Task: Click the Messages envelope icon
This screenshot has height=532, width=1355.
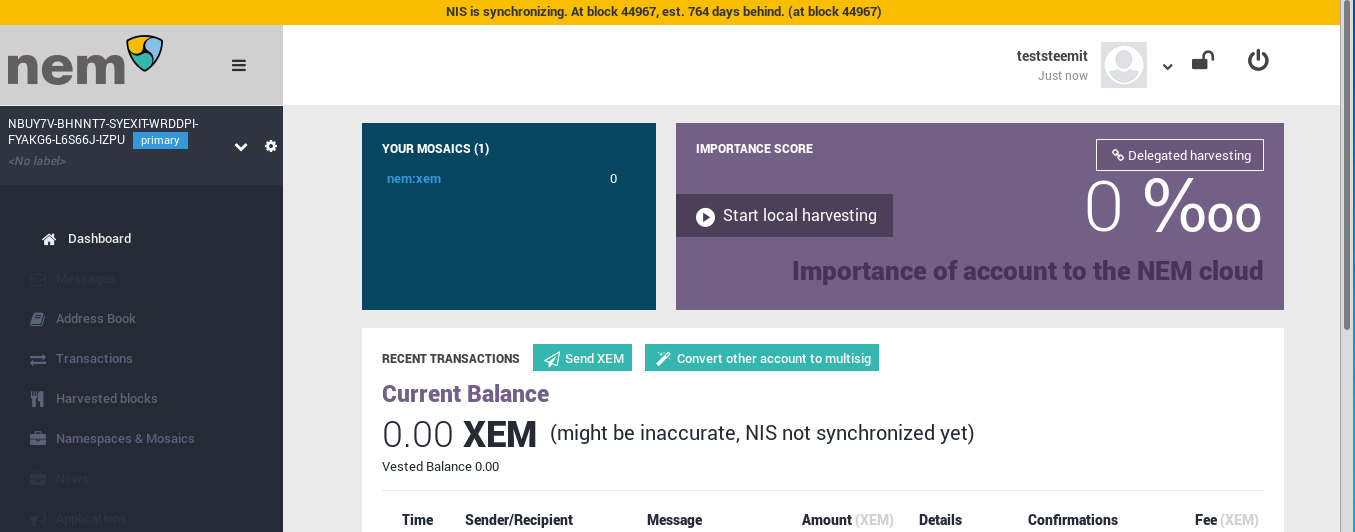Action: tap(38, 279)
